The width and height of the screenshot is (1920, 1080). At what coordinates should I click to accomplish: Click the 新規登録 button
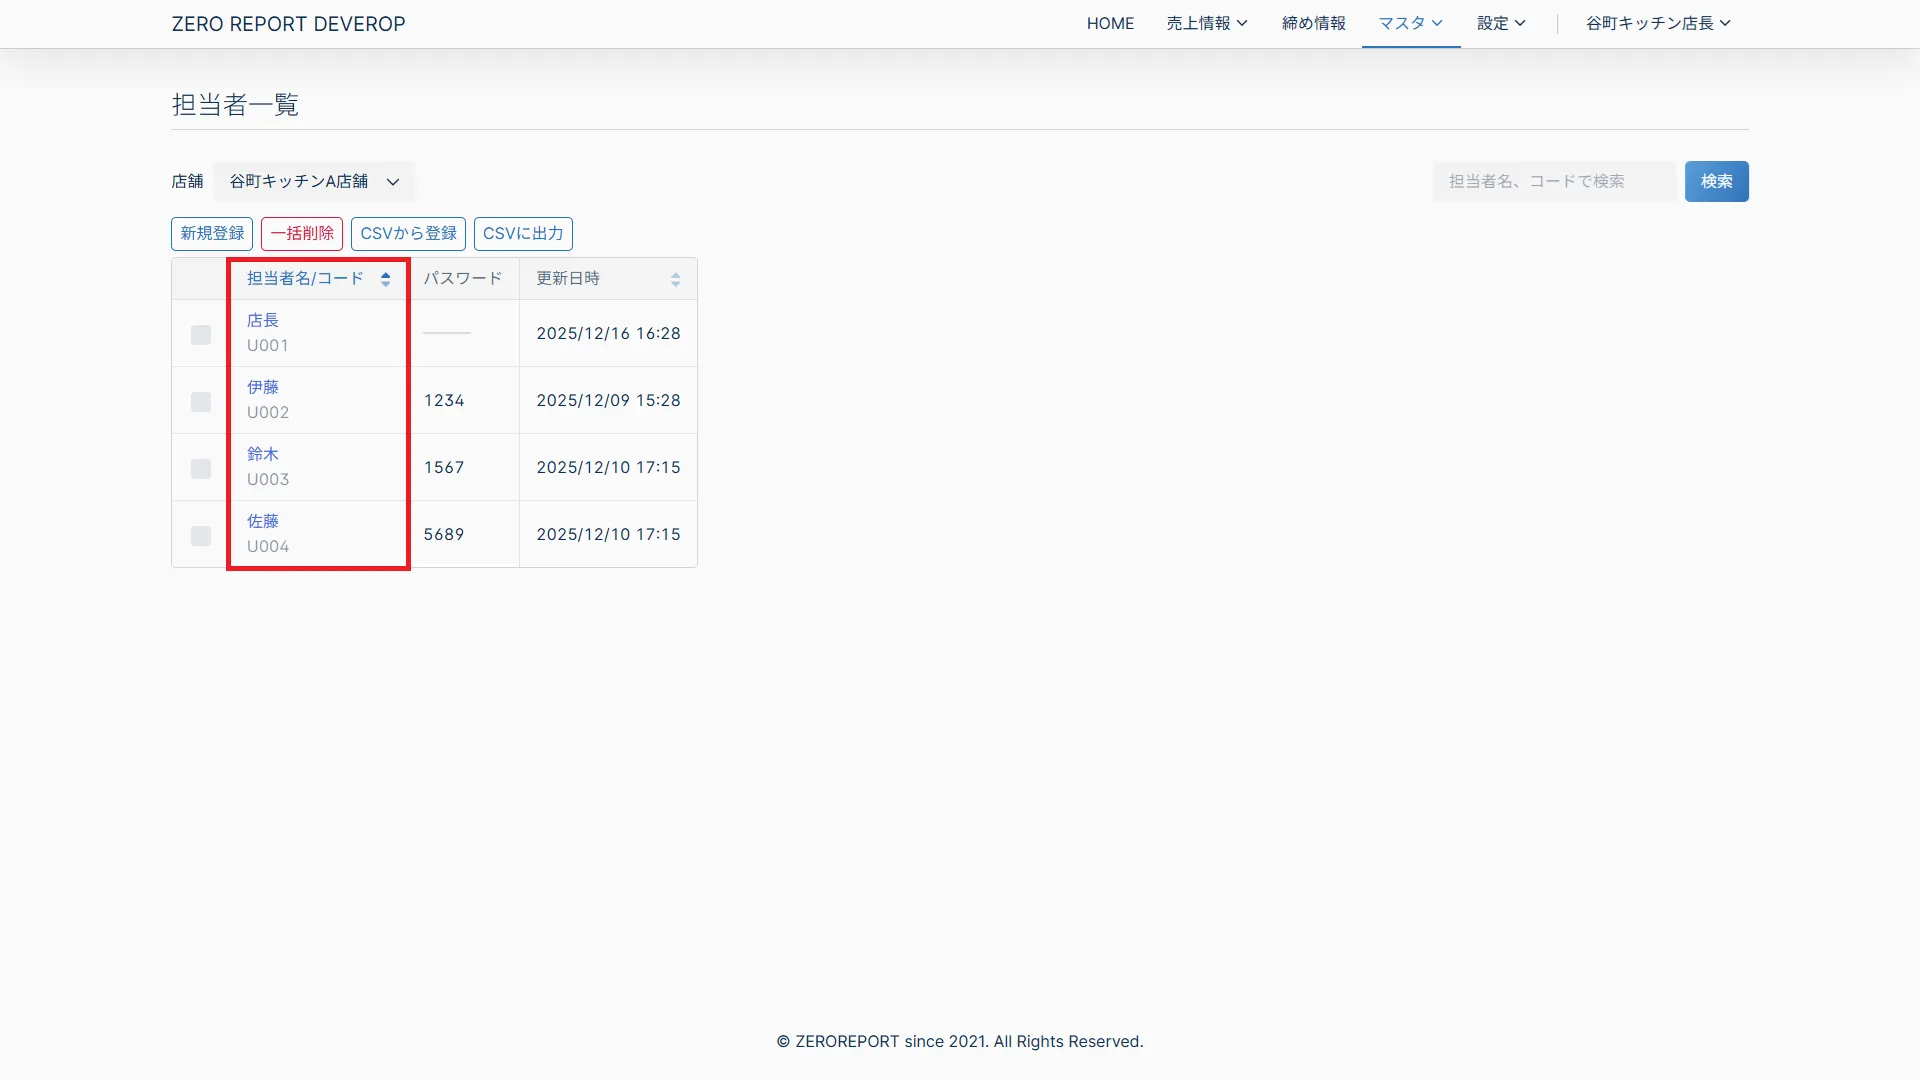pos(212,233)
